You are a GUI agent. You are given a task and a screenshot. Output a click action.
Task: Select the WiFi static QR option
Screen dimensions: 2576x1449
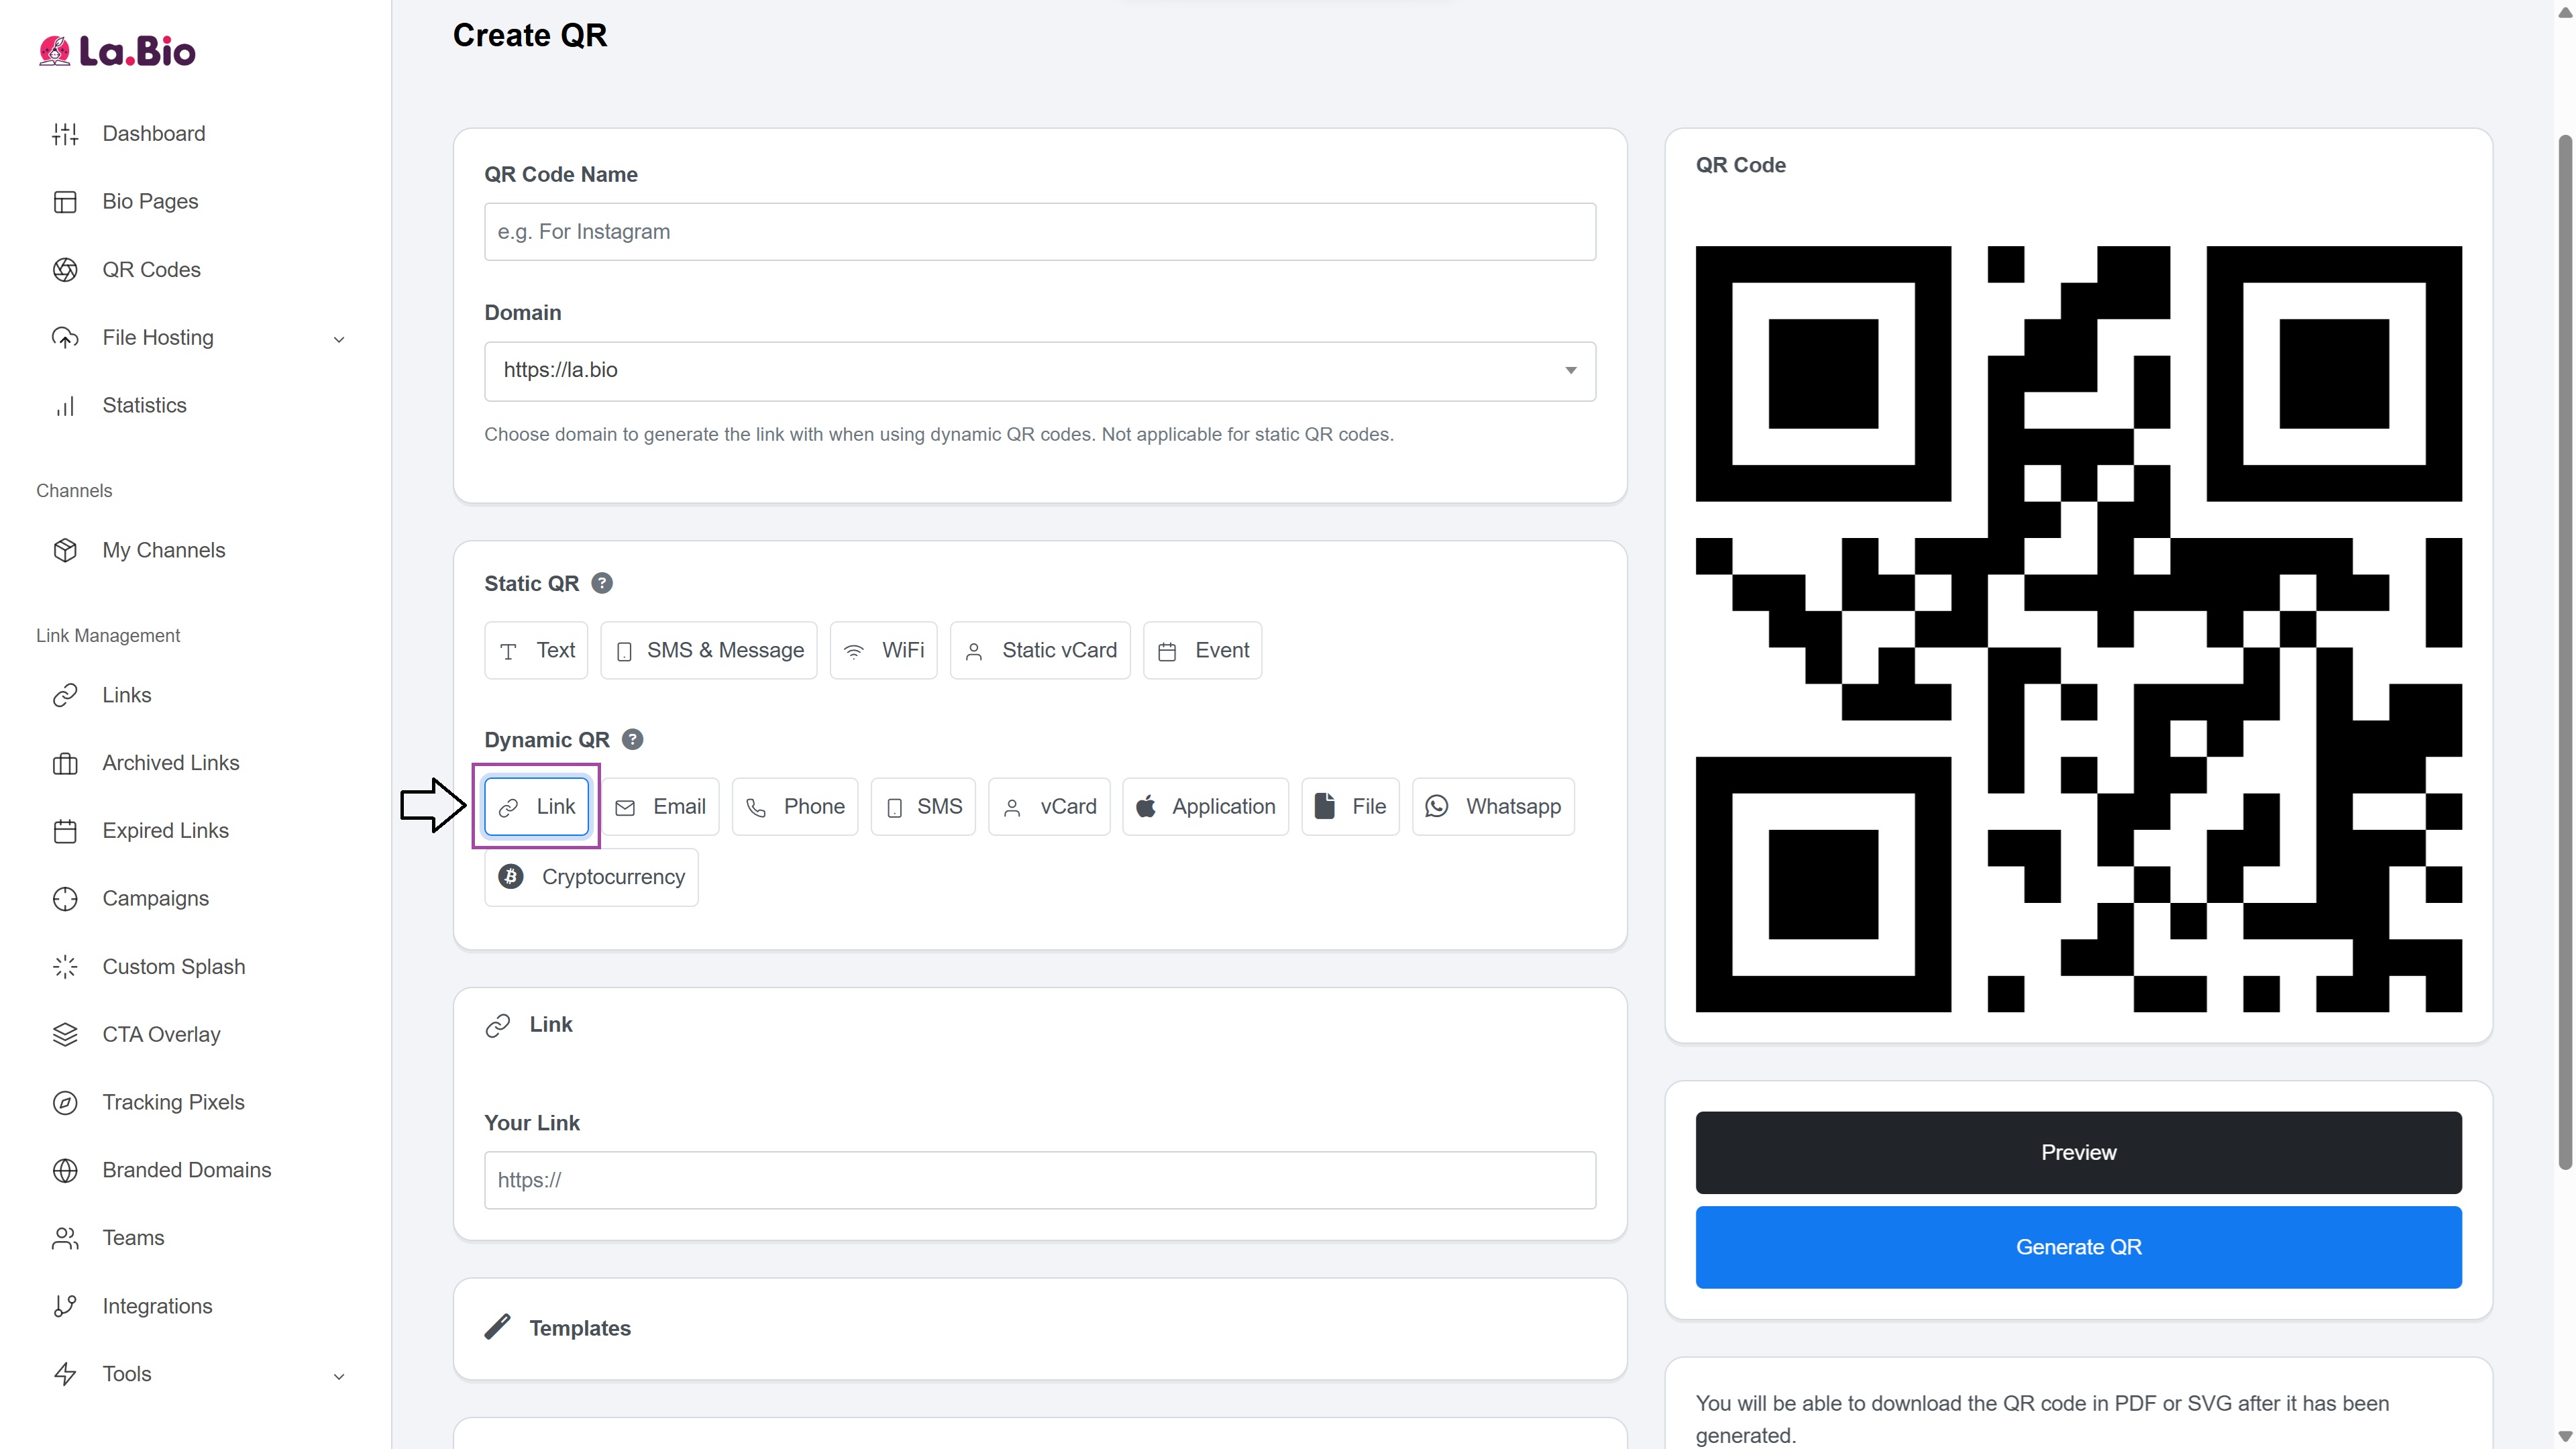[x=883, y=651]
